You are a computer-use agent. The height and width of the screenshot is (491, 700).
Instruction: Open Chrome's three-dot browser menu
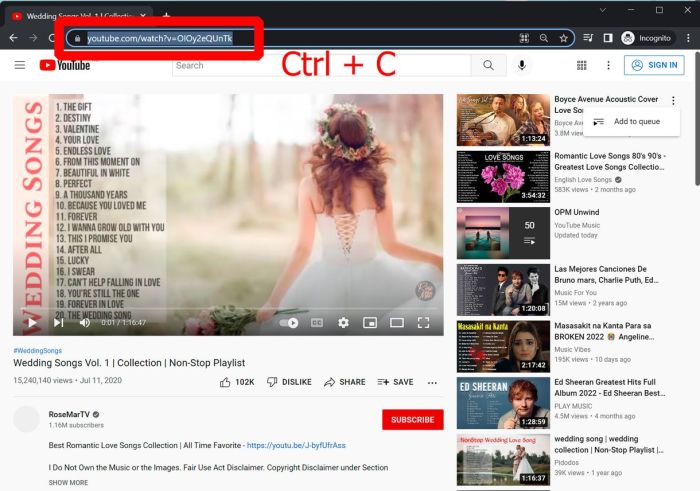[x=688, y=38]
